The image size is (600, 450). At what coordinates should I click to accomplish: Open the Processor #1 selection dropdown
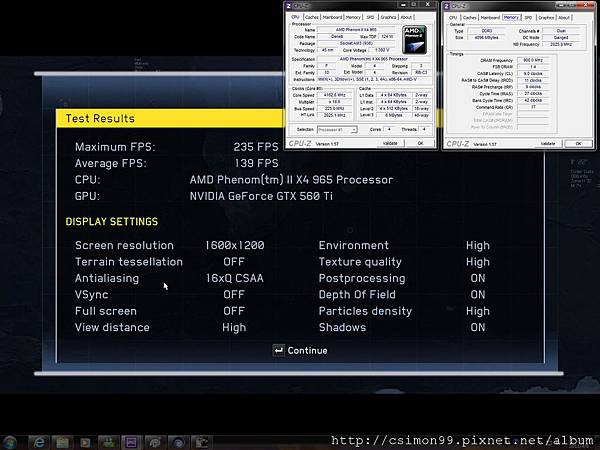tap(337, 130)
